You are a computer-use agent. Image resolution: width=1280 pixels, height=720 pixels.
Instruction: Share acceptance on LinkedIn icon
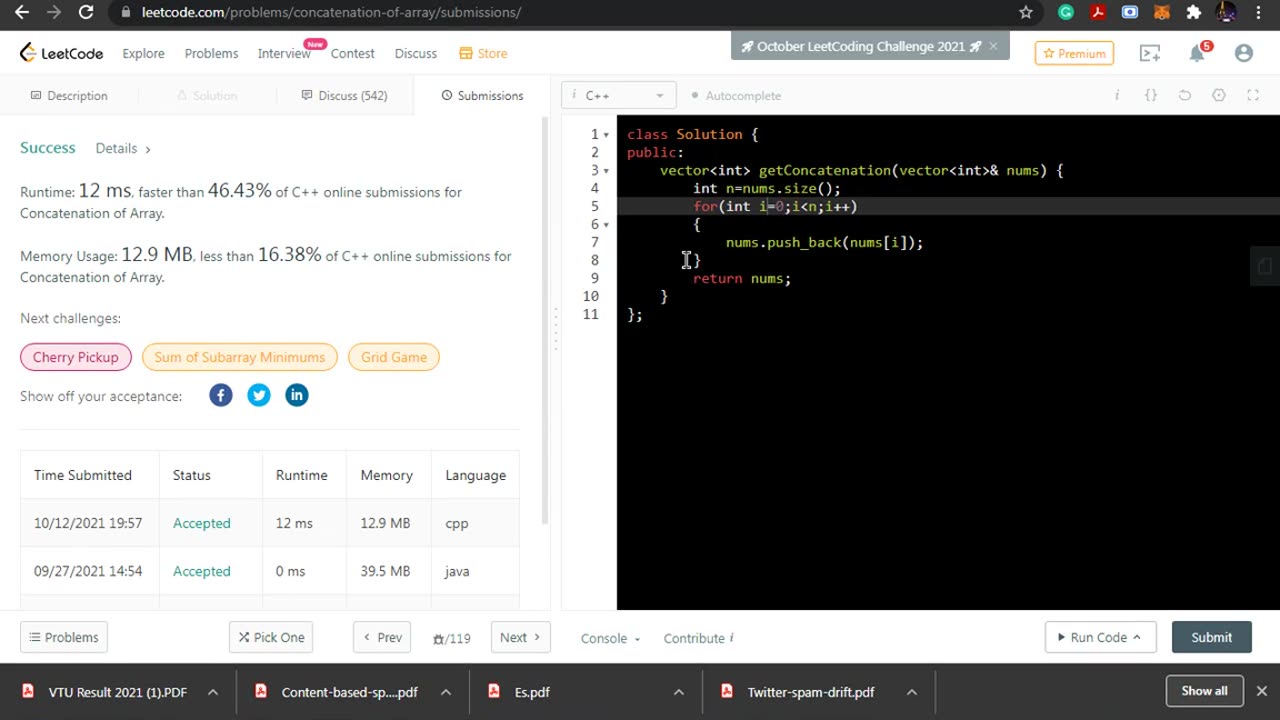297,395
